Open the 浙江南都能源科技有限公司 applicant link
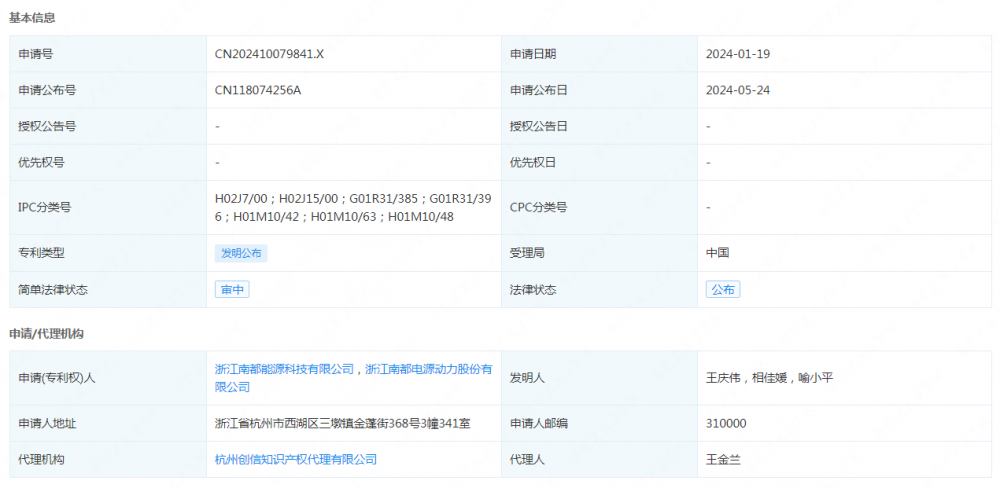Viewport: 1000px width, 488px height. pyautogui.click(x=285, y=369)
